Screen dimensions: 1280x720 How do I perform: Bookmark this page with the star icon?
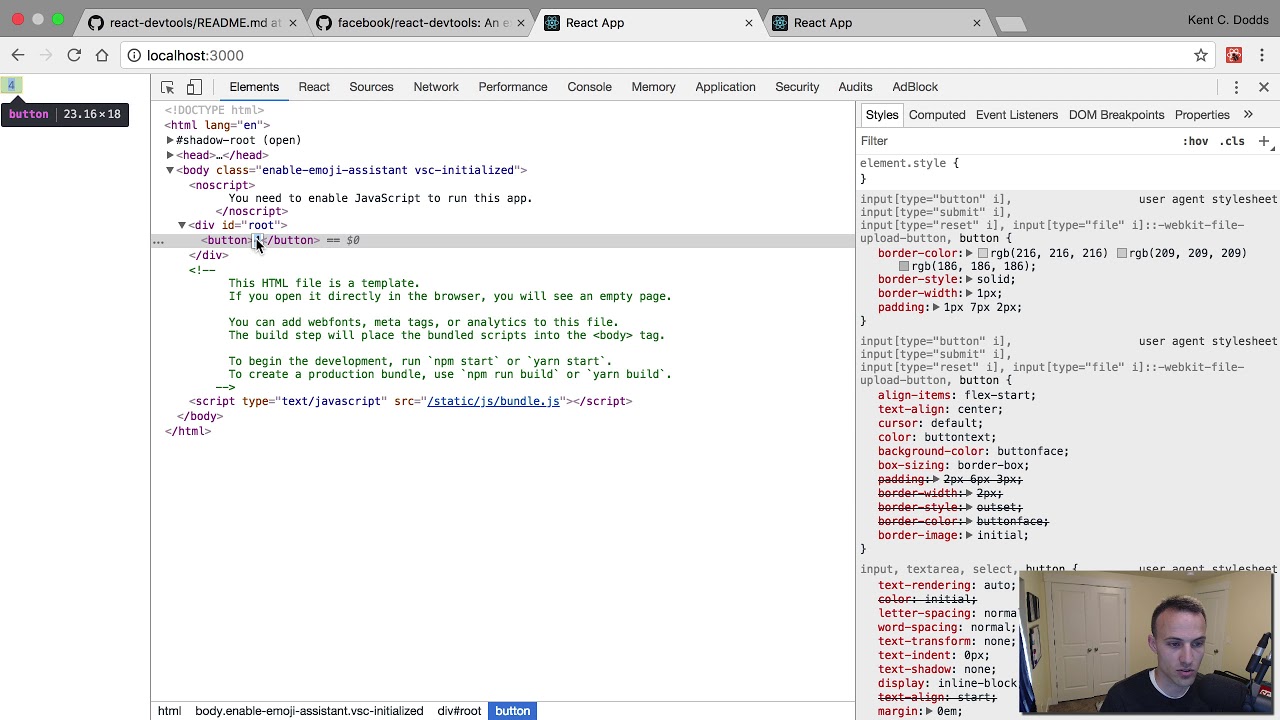(x=1201, y=55)
